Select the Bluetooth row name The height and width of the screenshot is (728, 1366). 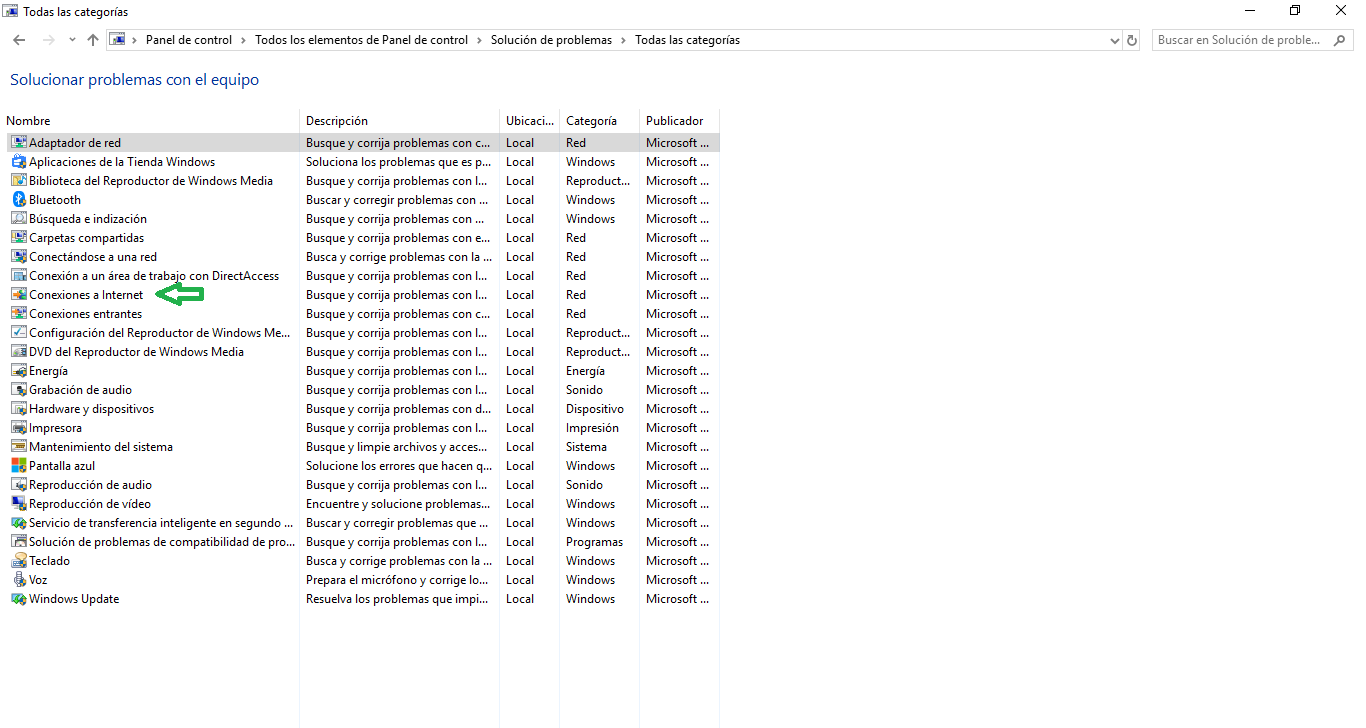[x=55, y=200]
